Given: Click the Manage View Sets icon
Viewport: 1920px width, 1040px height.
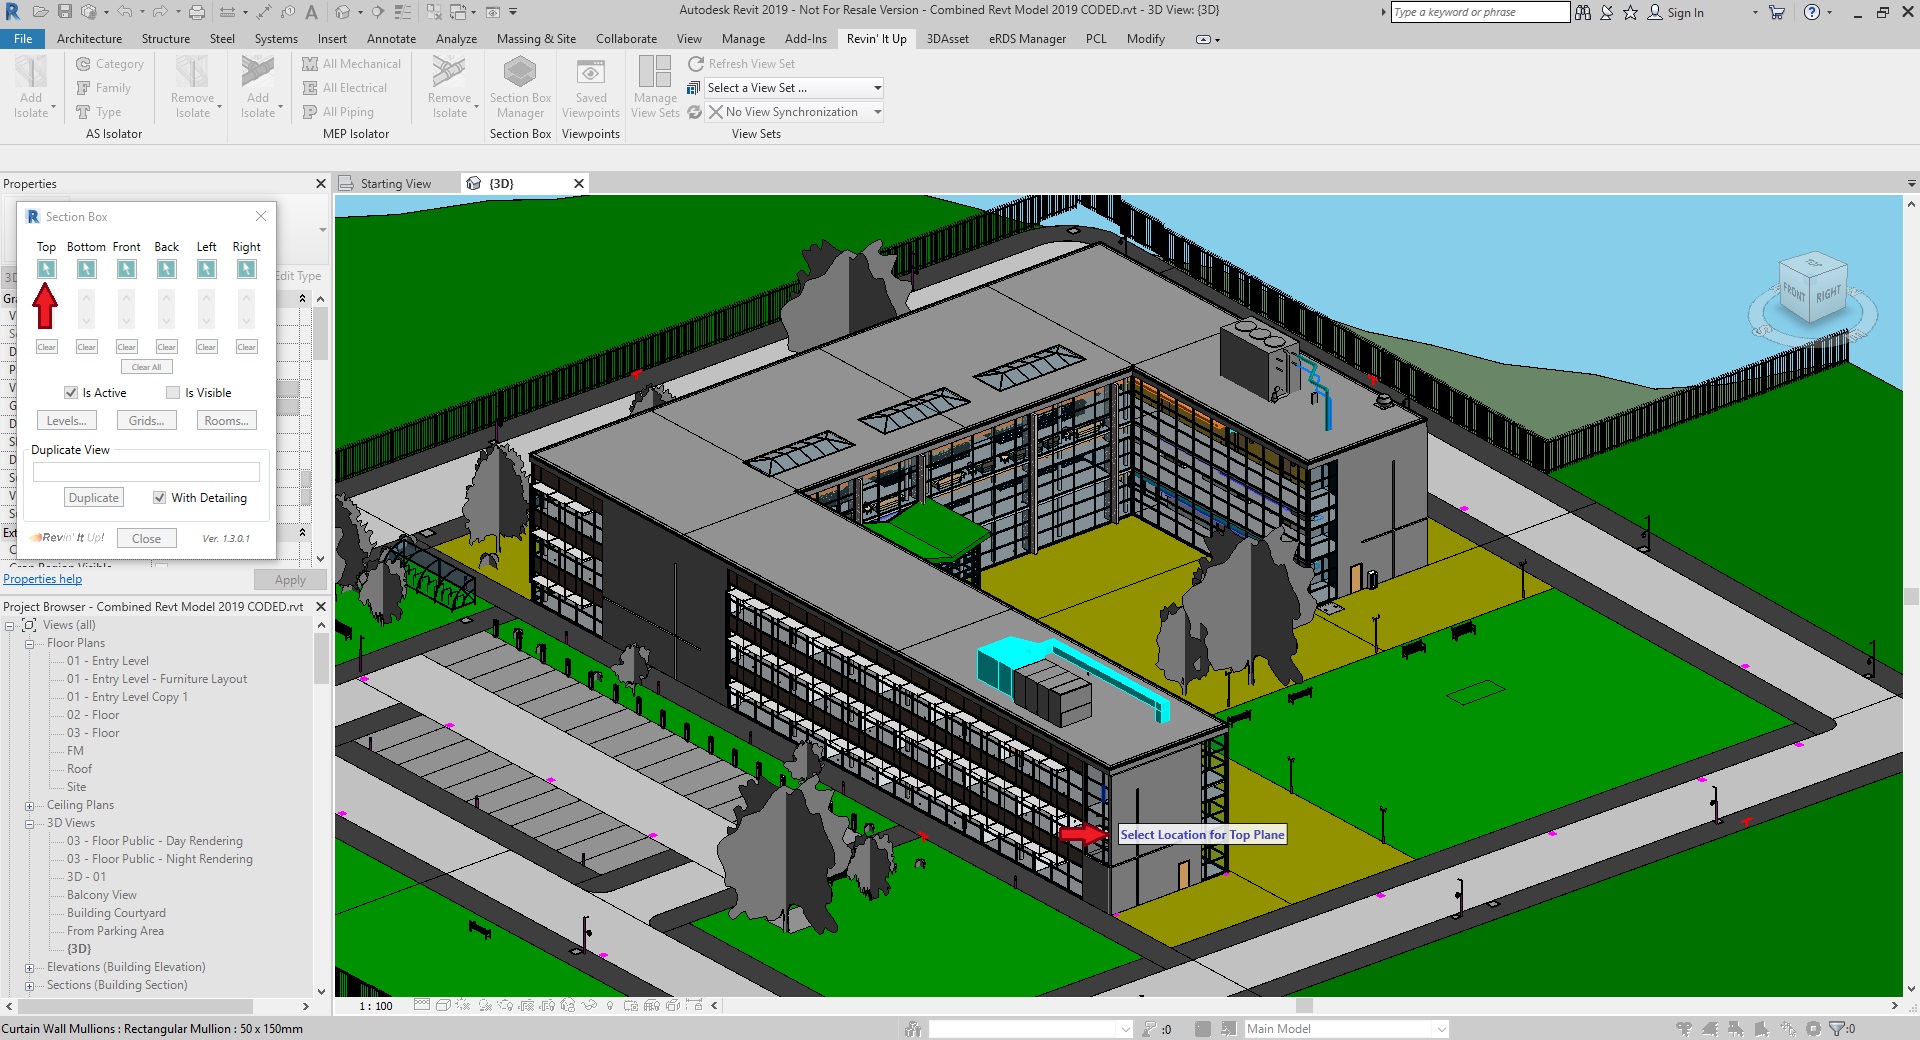Looking at the screenshot, I should (655, 86).
